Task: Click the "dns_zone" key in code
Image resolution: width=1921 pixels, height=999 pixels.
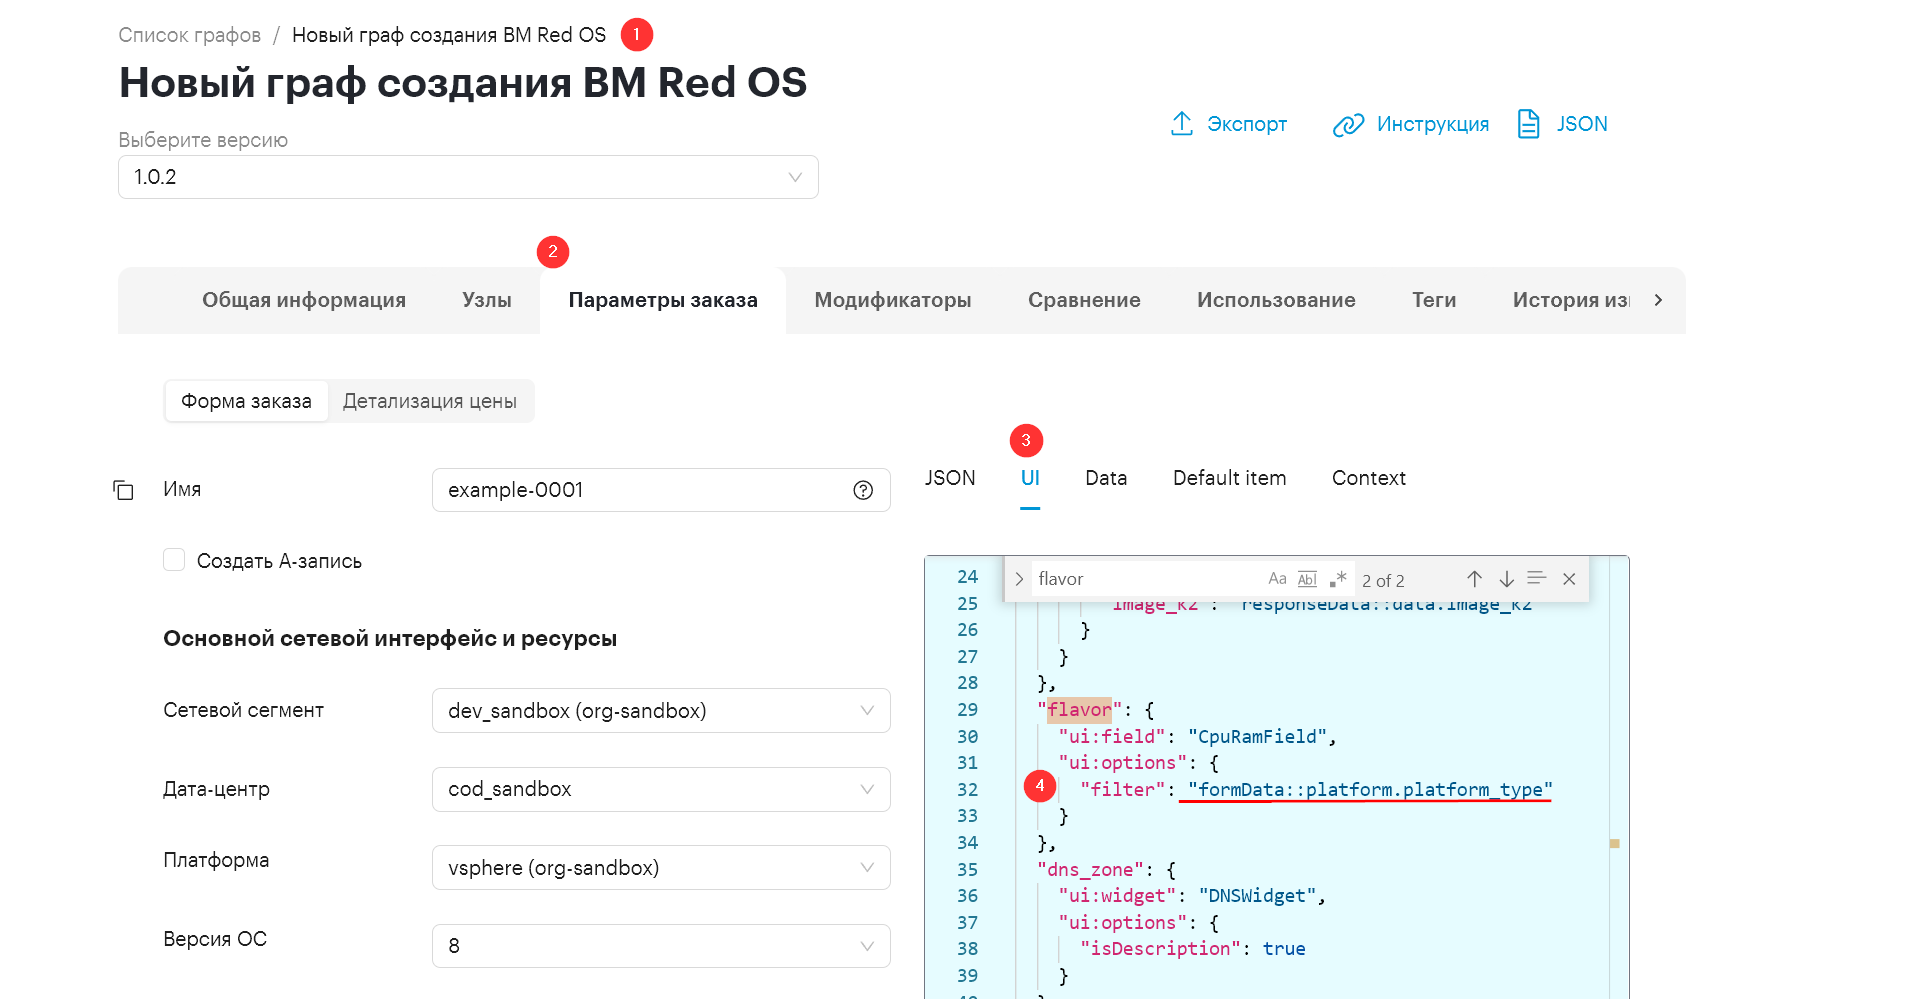Action: click(1090, 870)
